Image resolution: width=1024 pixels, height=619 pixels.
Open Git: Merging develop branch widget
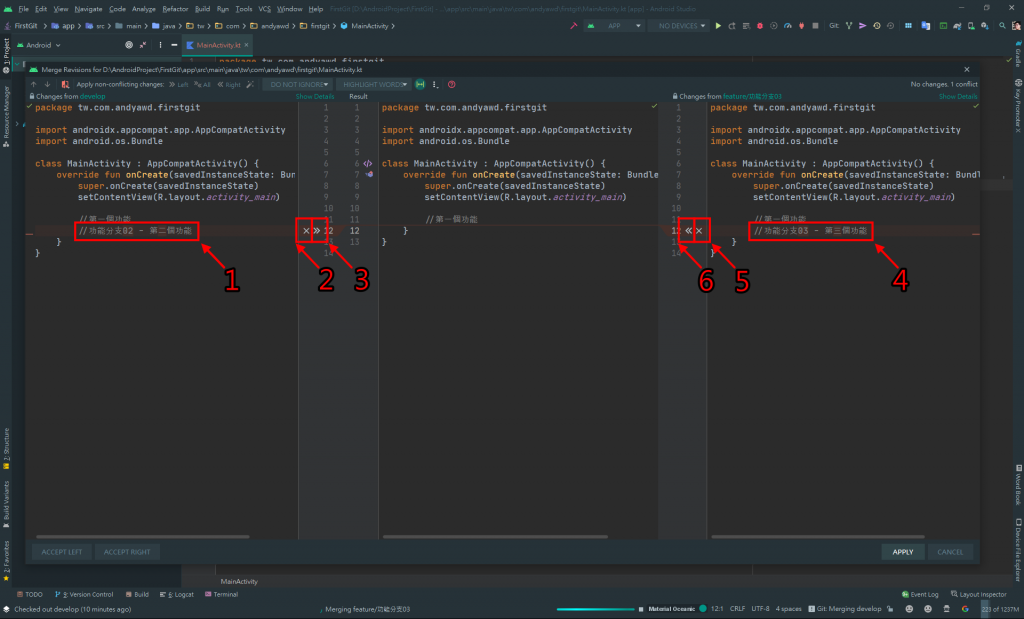point(844,609)
